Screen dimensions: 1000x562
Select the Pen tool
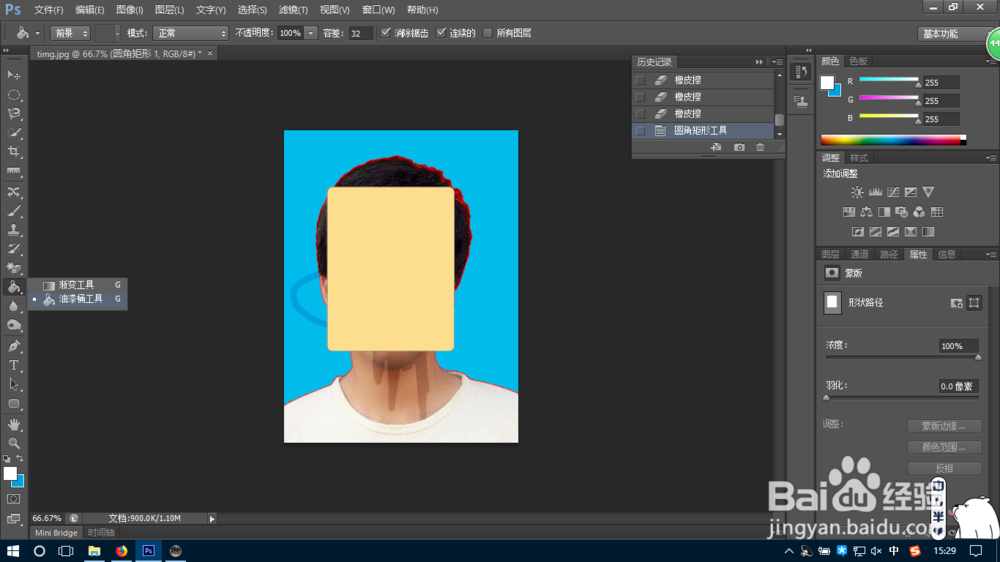point(14,346)
